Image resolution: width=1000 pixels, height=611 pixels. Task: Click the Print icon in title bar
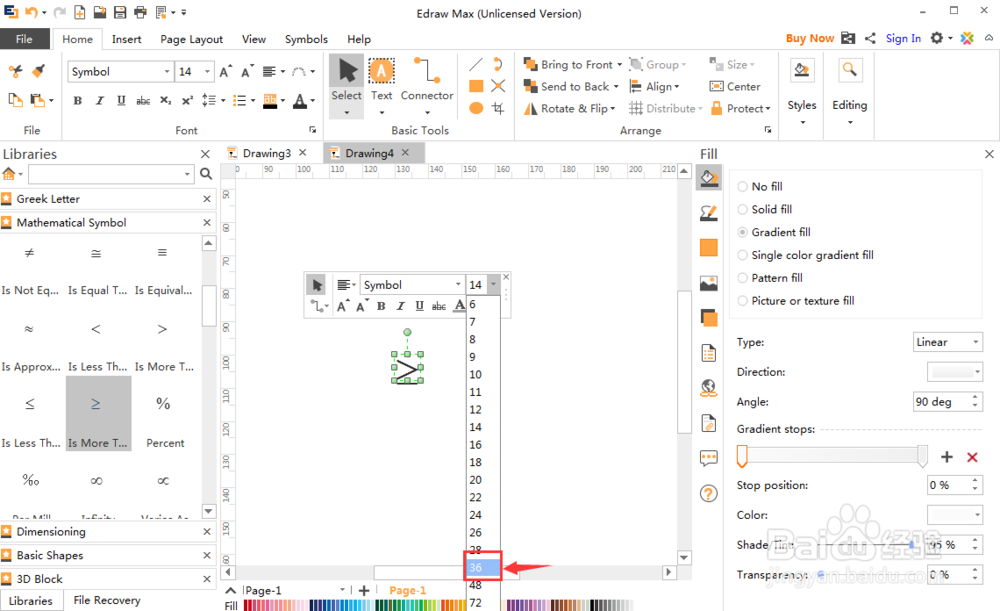coord(140,12)
